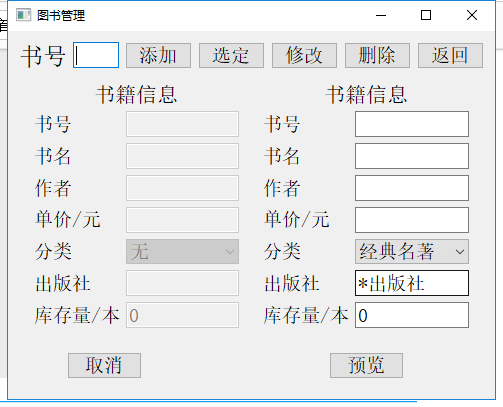Click the 返回 button
The image size is (503, 407).
(x=450, y=55)
